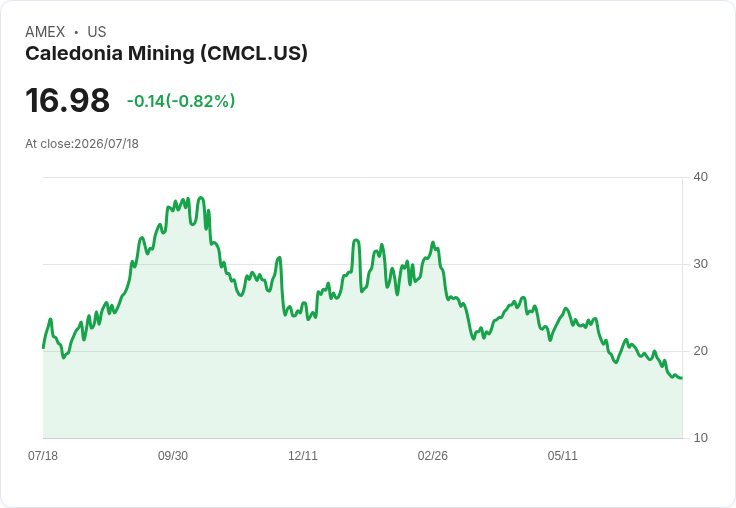Click the 40 y-axis price label
Screen dimensions: 736x508
[x=700, y=177]
